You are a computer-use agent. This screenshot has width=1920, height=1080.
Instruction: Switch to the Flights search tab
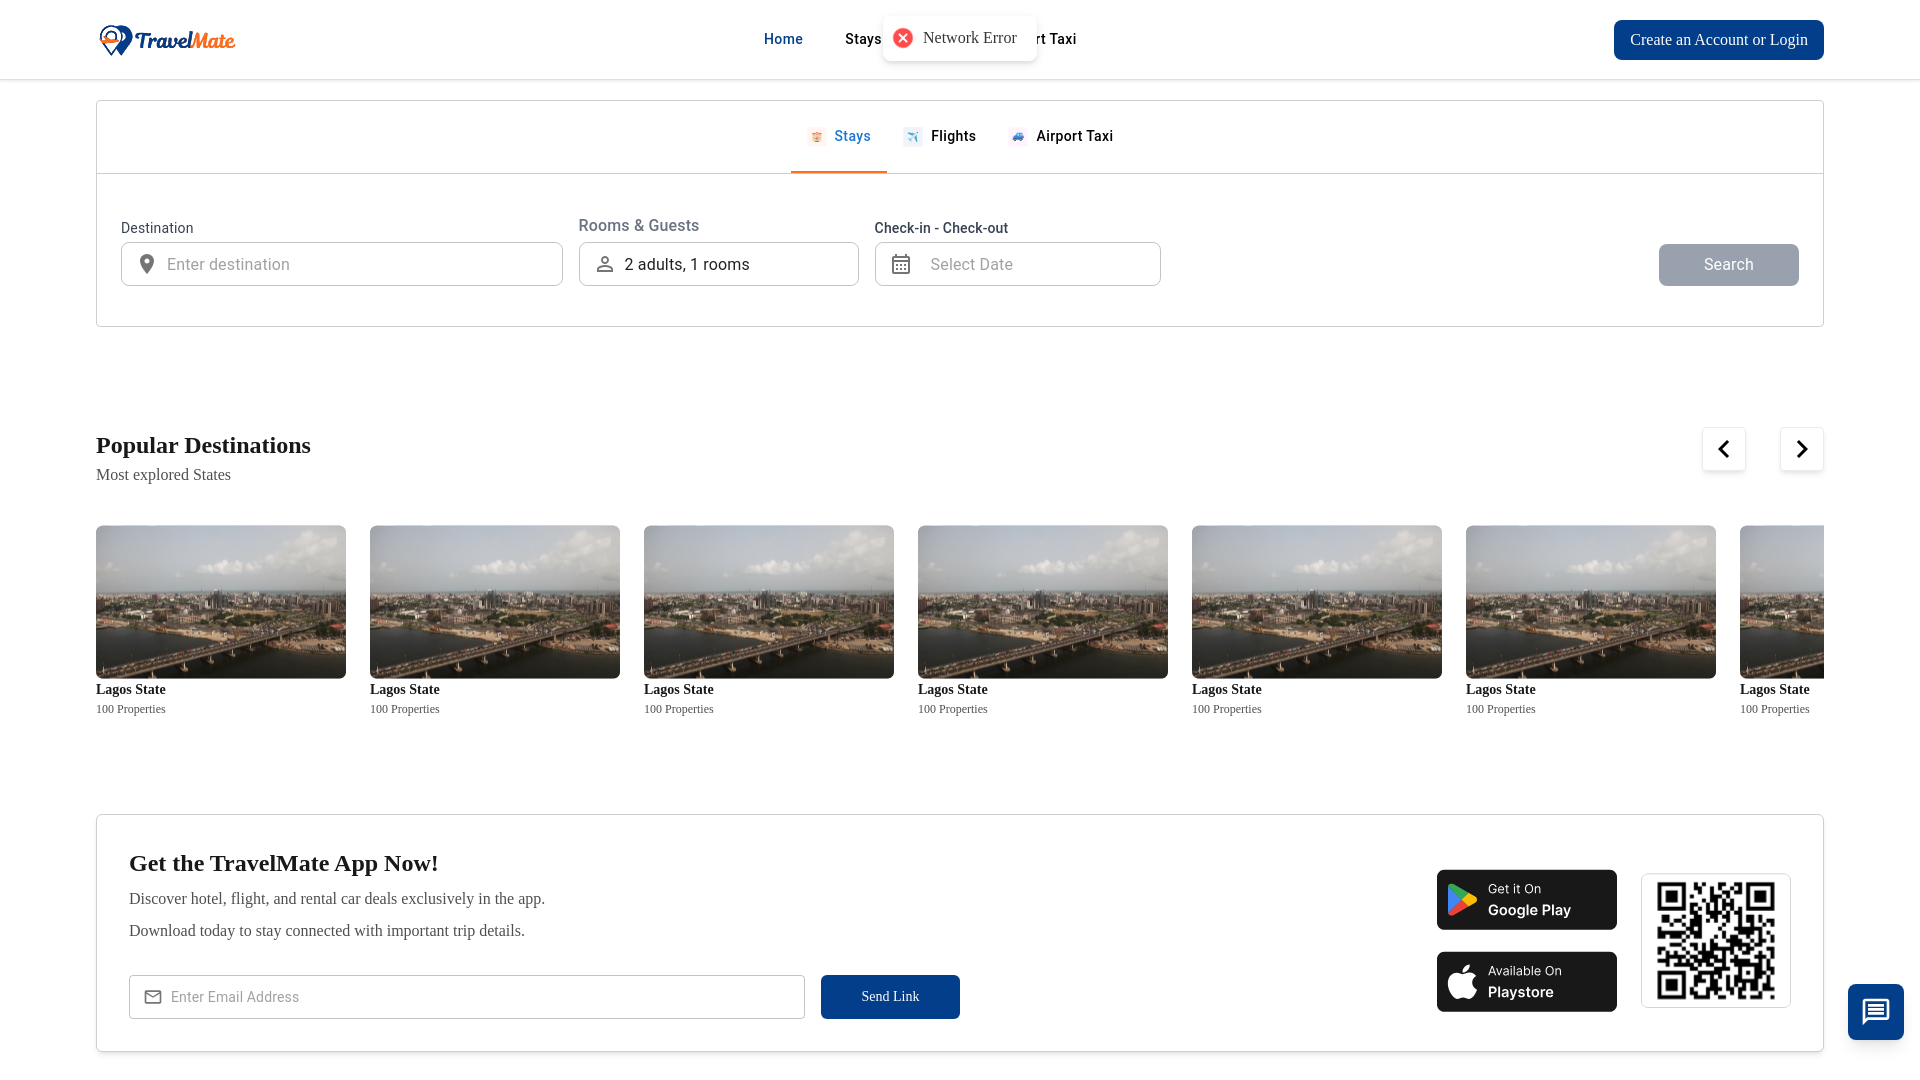coord(939,137)
